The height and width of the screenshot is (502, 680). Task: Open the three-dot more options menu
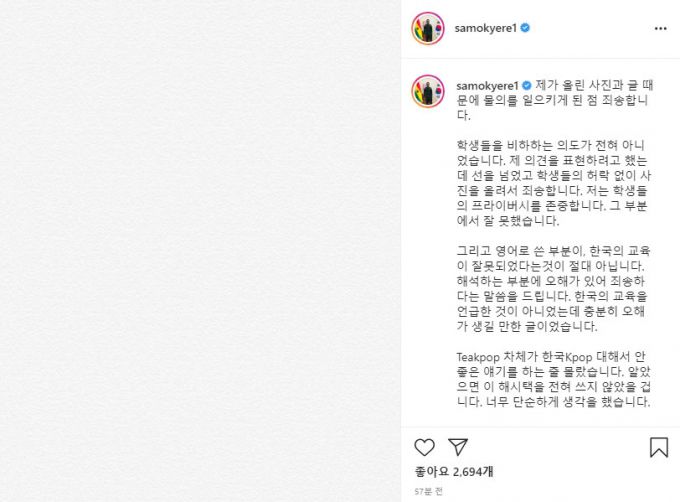pyautogui.click(x=660, y=29)
